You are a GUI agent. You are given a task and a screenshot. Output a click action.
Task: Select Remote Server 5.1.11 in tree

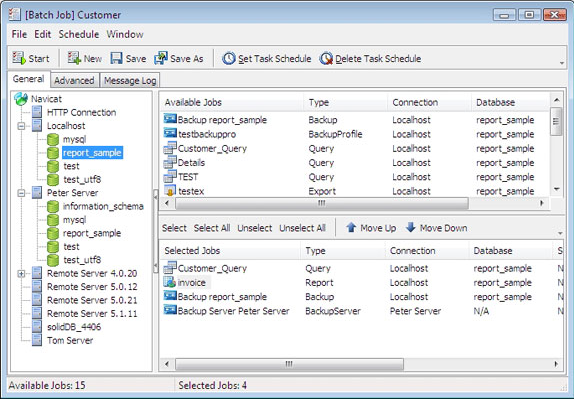92,313
